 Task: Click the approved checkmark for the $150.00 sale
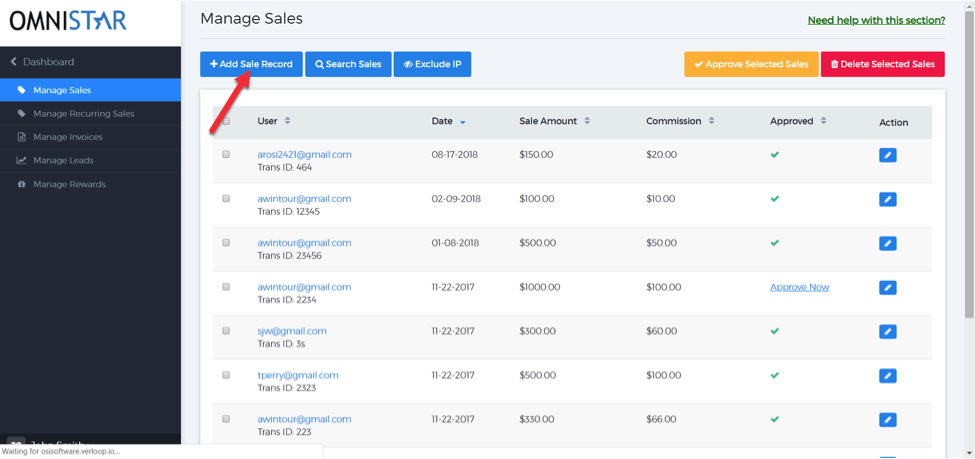click(x=774, y=155)
